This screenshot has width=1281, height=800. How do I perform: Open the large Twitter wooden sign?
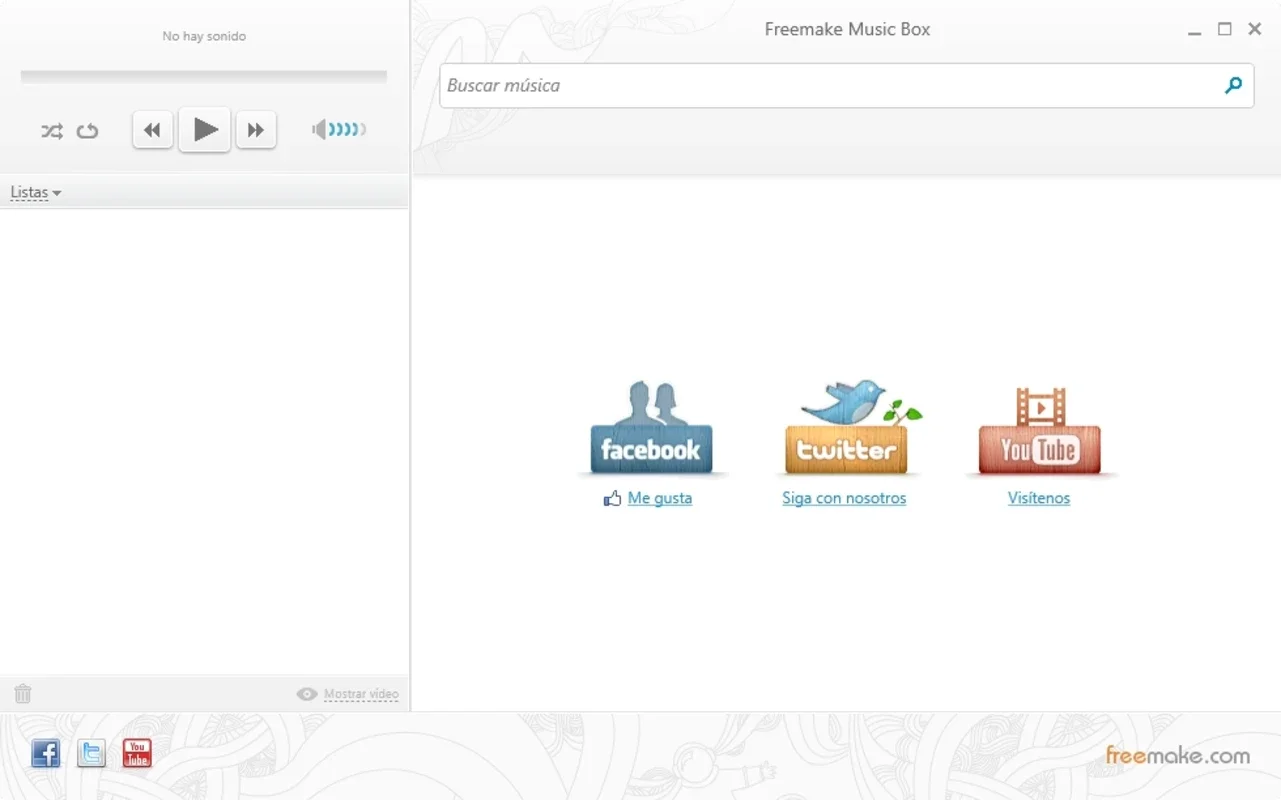point(847,428)
